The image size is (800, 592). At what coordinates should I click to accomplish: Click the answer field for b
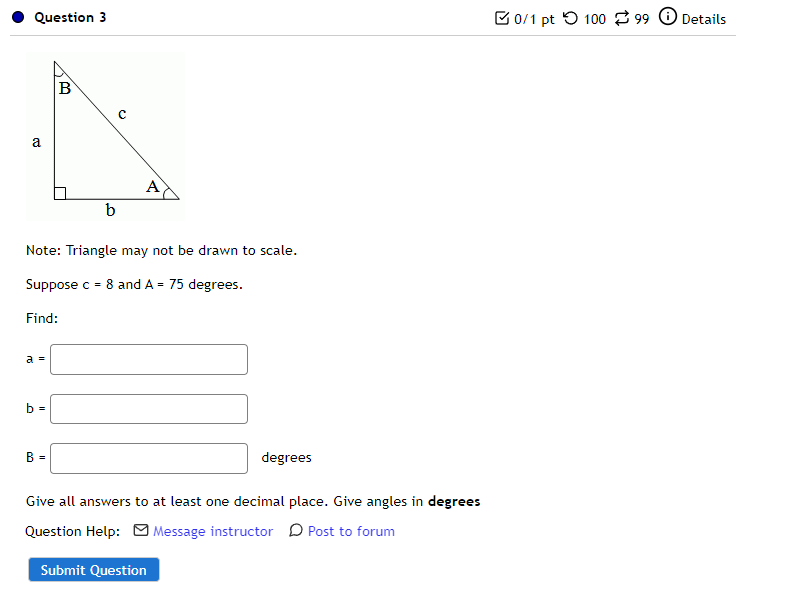point(148,408)
